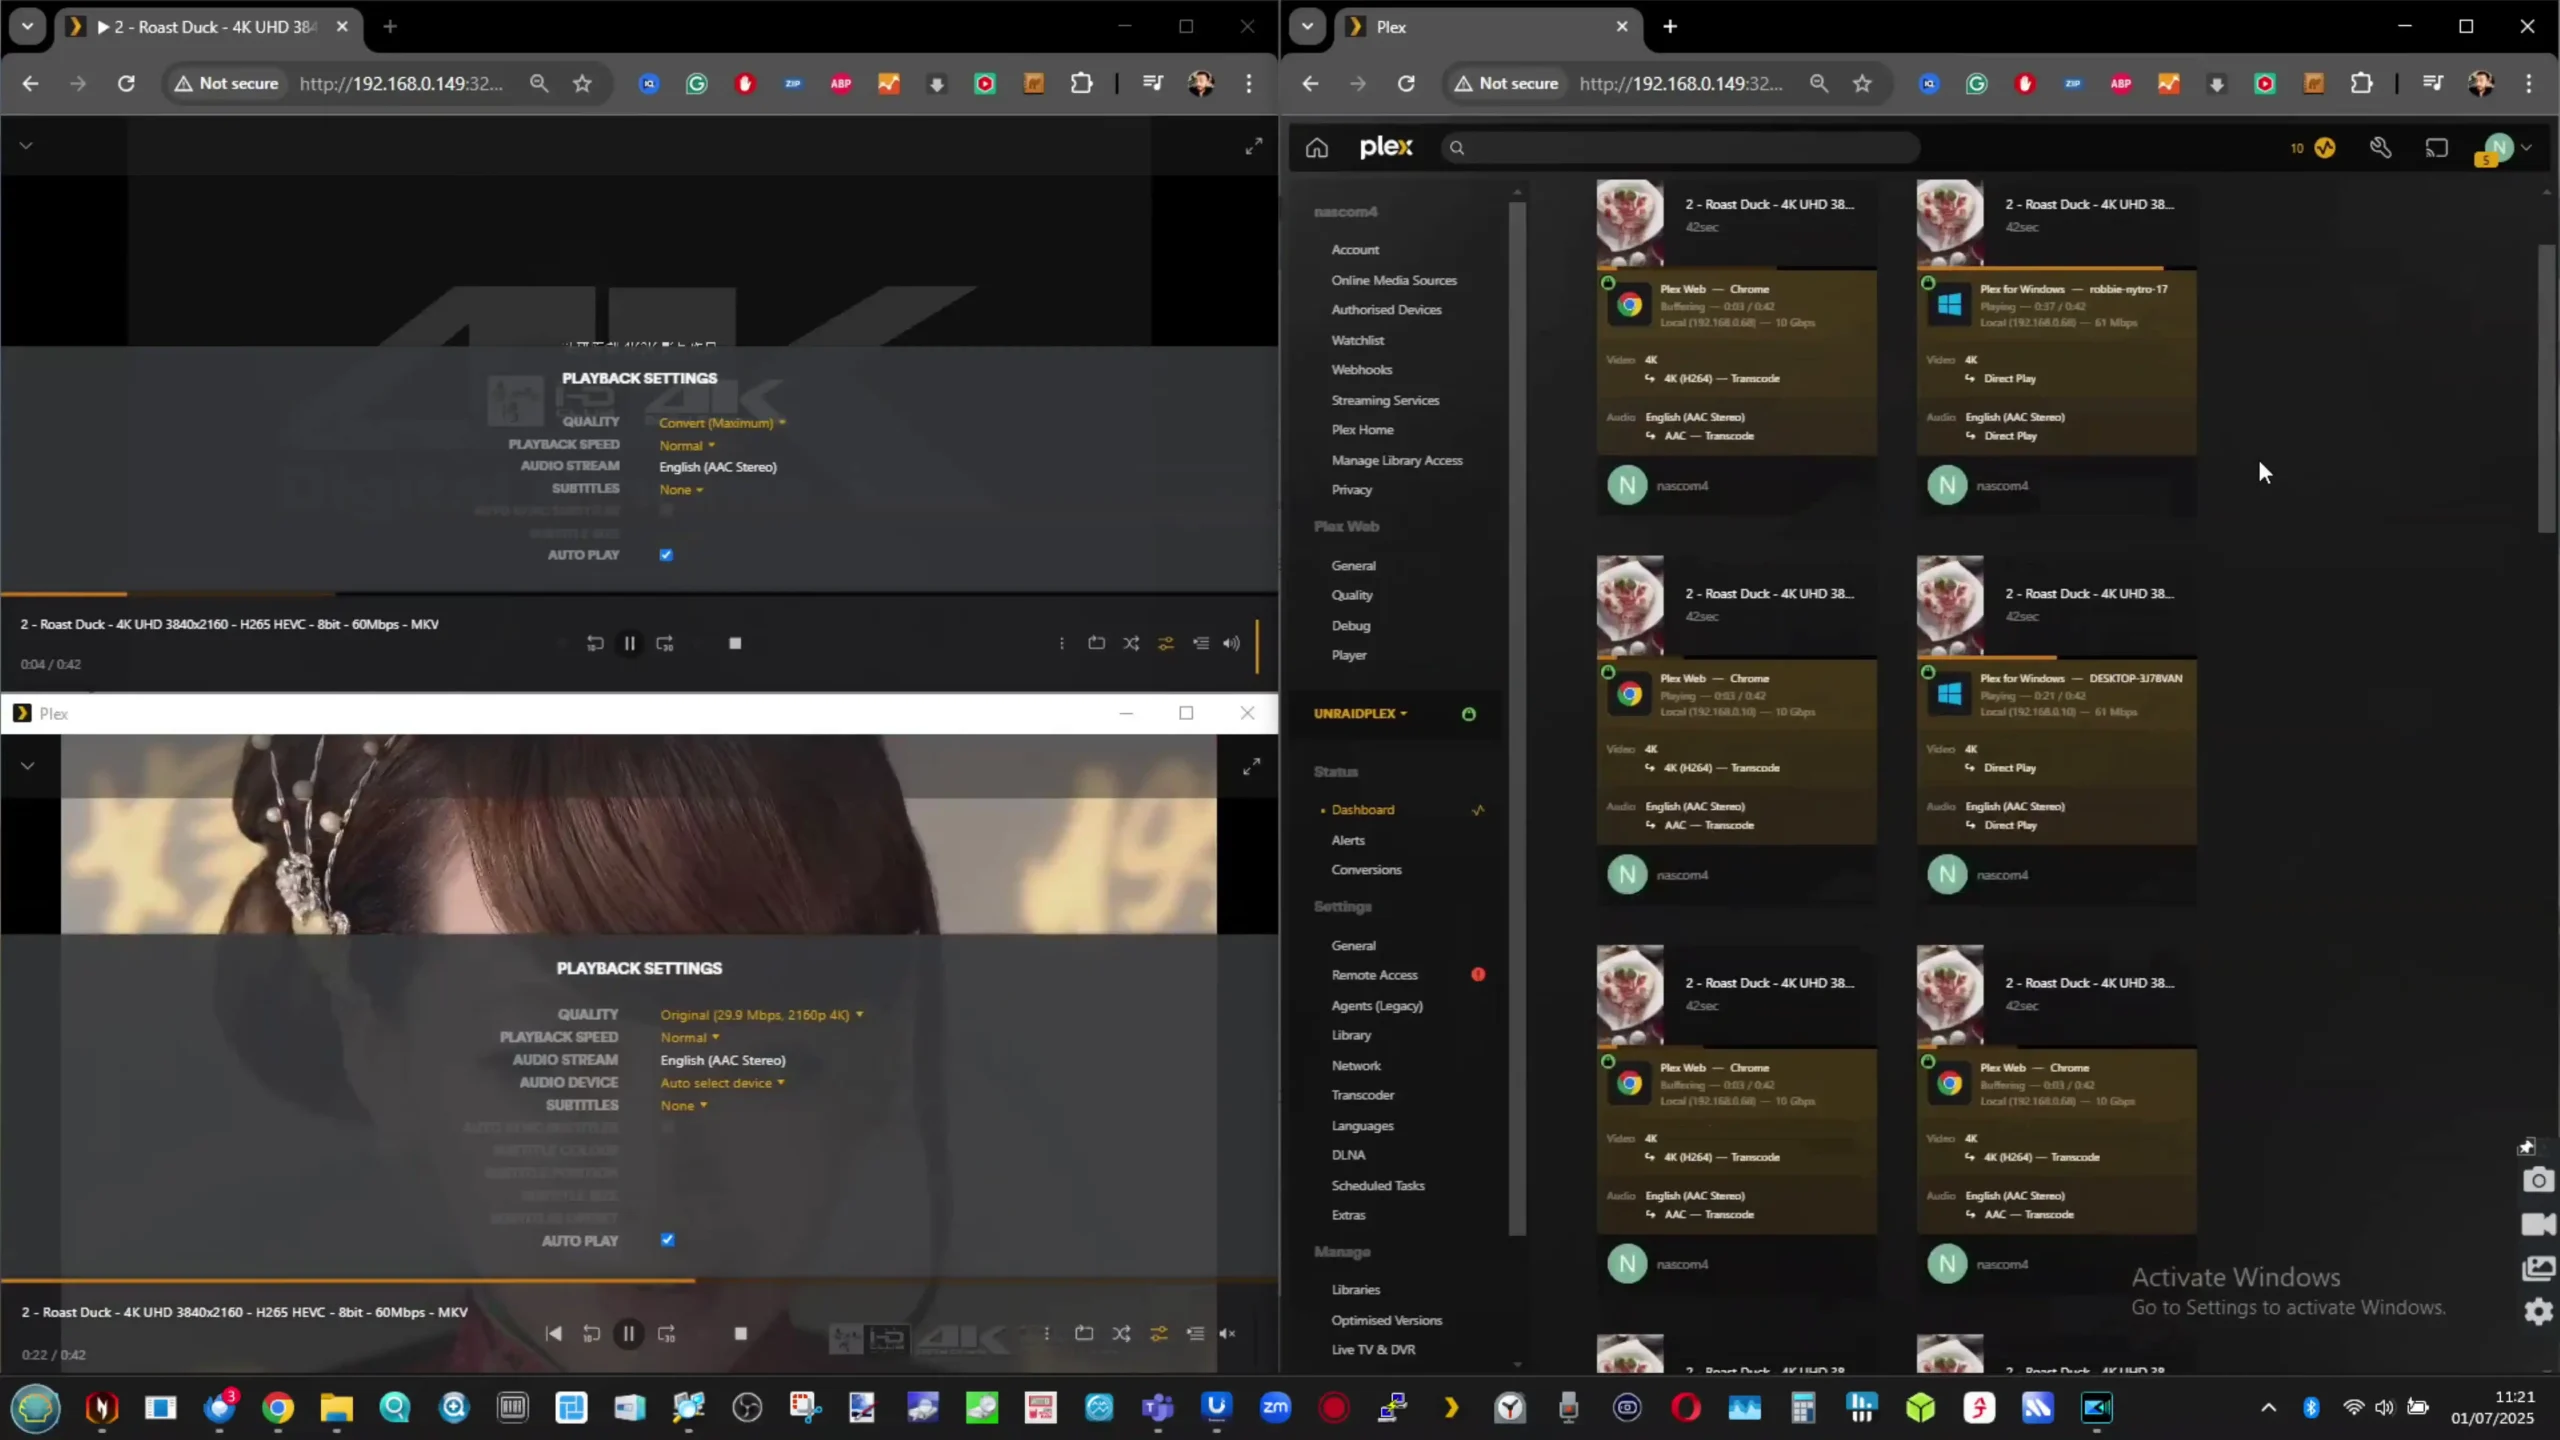Click the seek bar in Chrome Plex player

click(639, 594)
